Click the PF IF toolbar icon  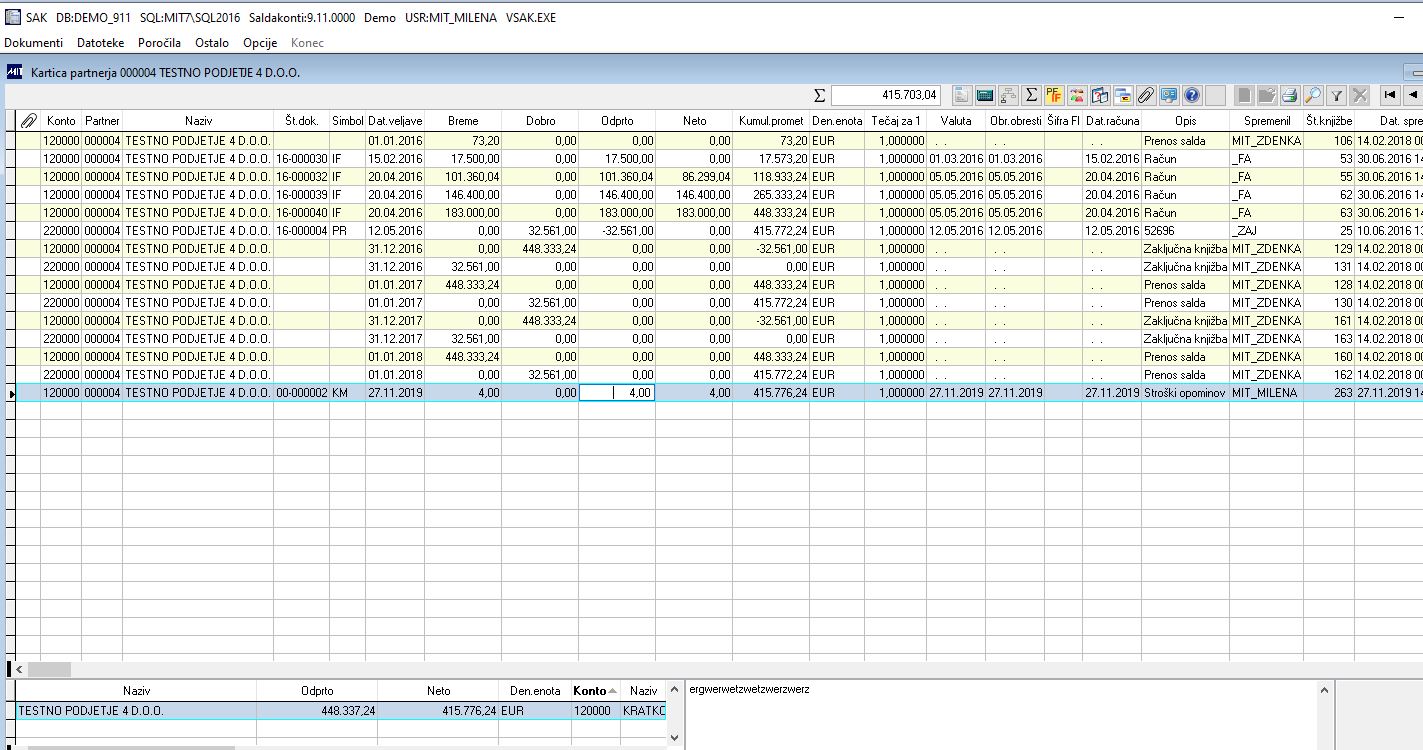1054,95
